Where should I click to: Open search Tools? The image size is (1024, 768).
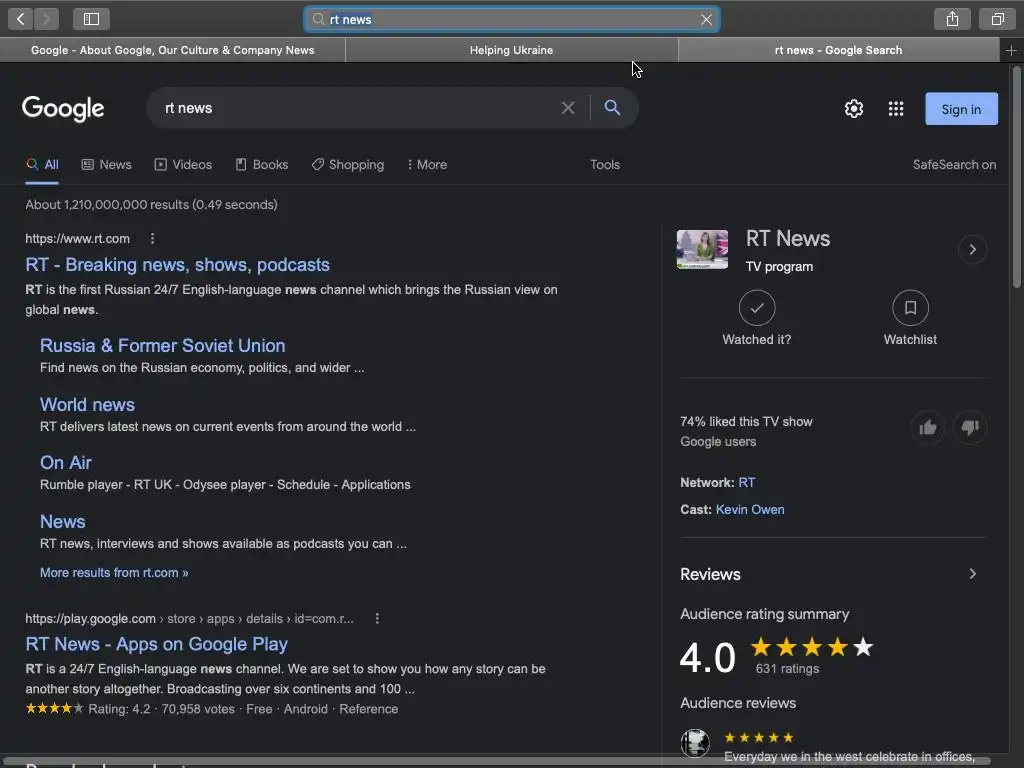[x=605, y=165]
